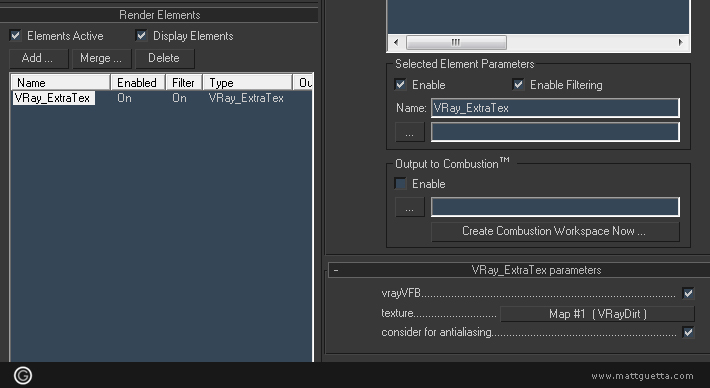Click the G logo icon in footer
Viewport: 710px width, 388px height.
pyautogui.click(x=23, y=375)
